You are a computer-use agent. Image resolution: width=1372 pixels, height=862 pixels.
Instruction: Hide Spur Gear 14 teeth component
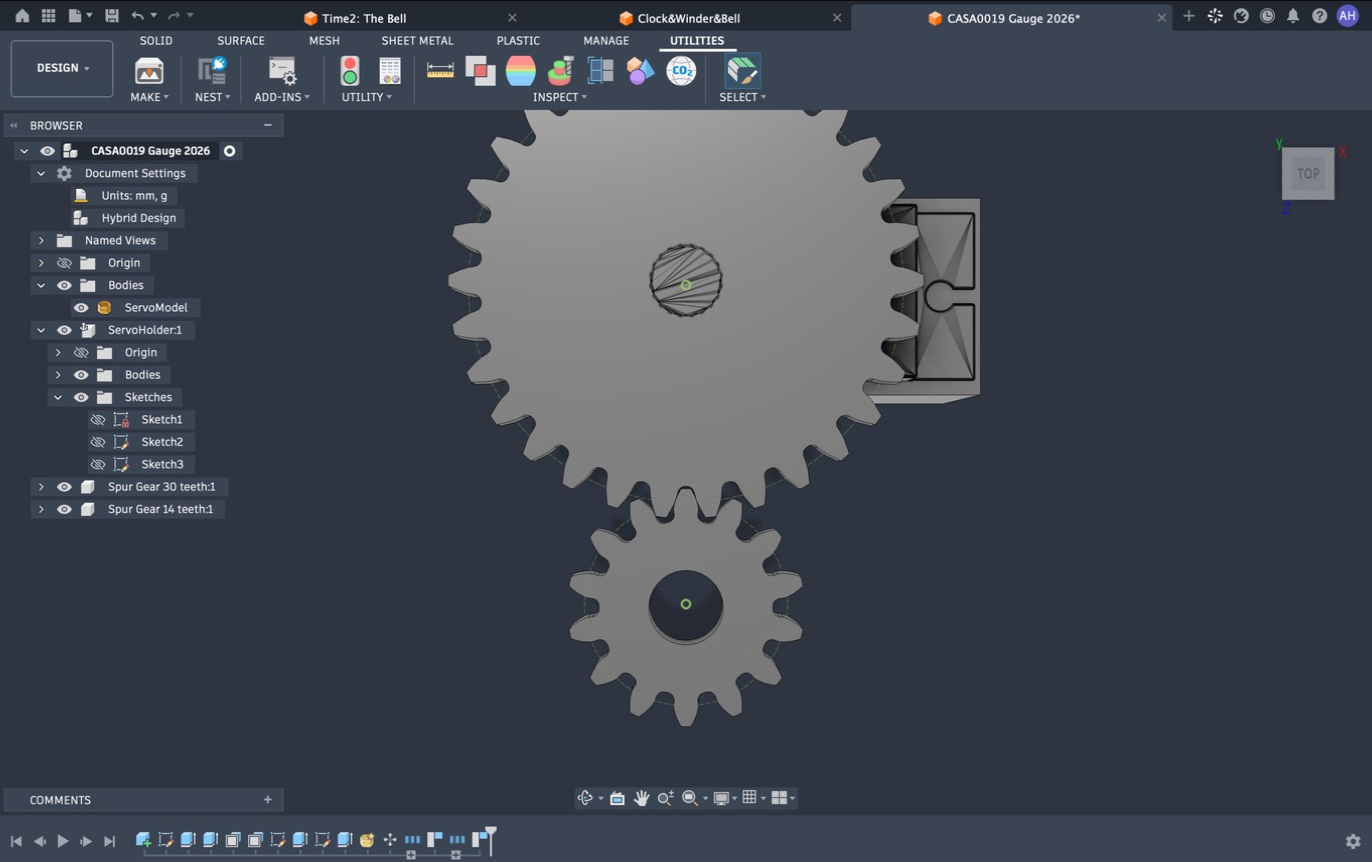(x=64, y=510)
